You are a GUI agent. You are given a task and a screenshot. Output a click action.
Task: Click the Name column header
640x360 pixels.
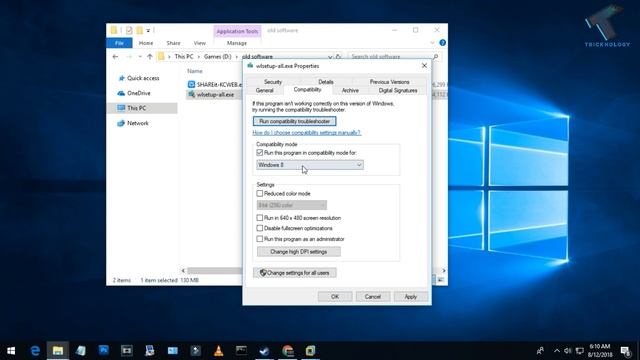point(195,71)
